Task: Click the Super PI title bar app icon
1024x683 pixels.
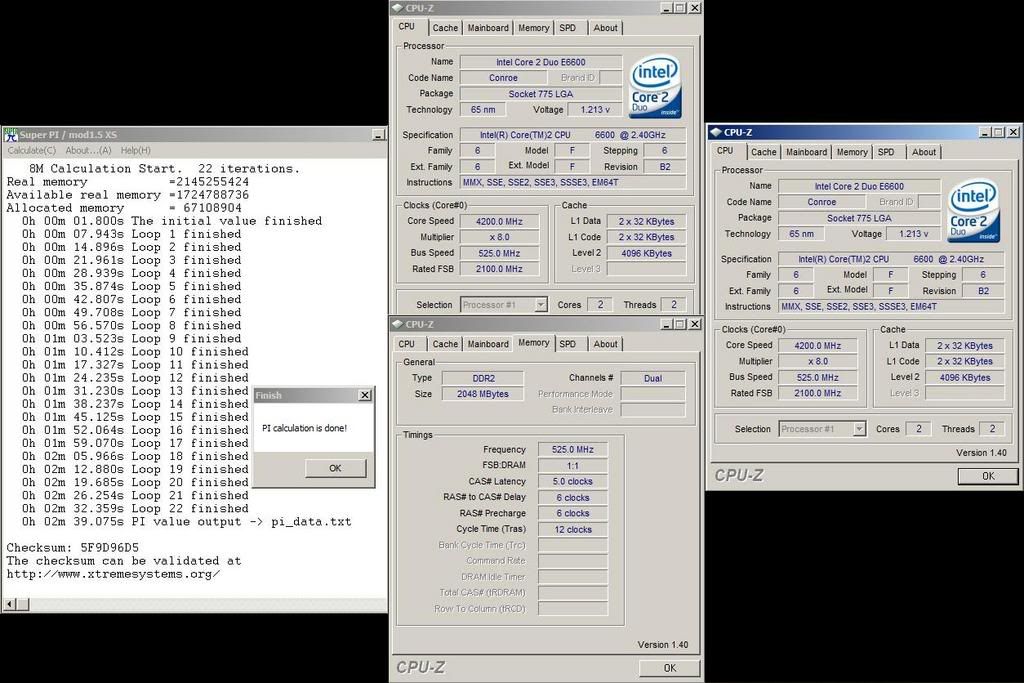Action: tap(10, 134)
